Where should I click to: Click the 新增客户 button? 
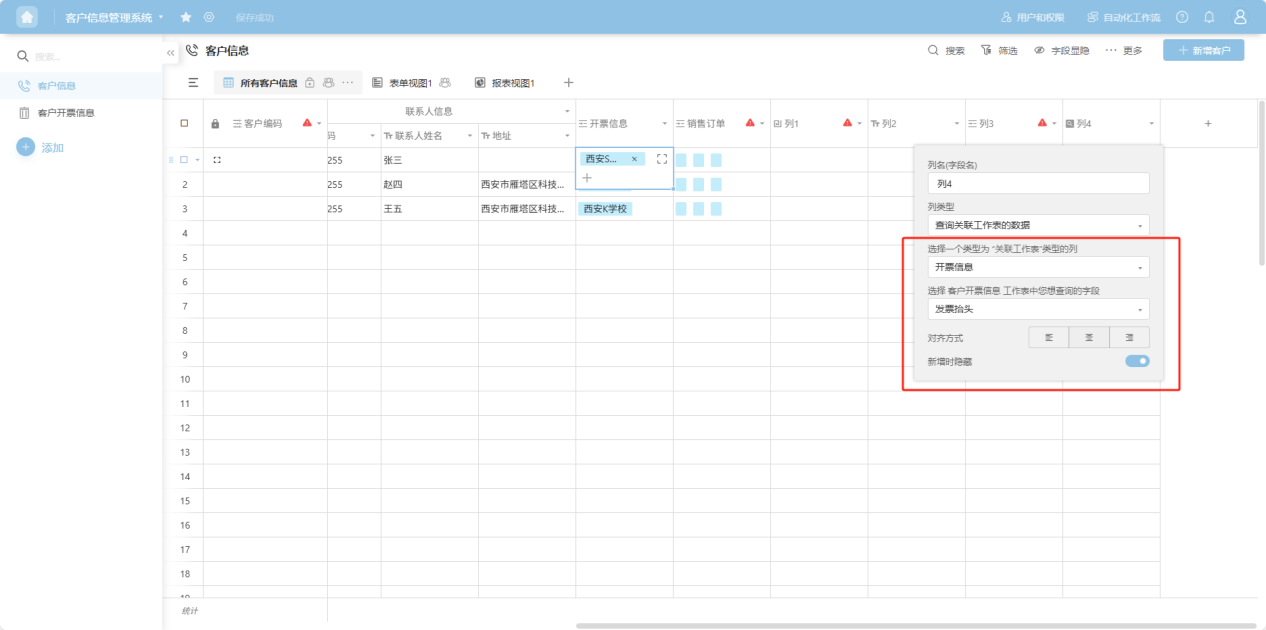pyautogui.click(x=1203, y=50)
